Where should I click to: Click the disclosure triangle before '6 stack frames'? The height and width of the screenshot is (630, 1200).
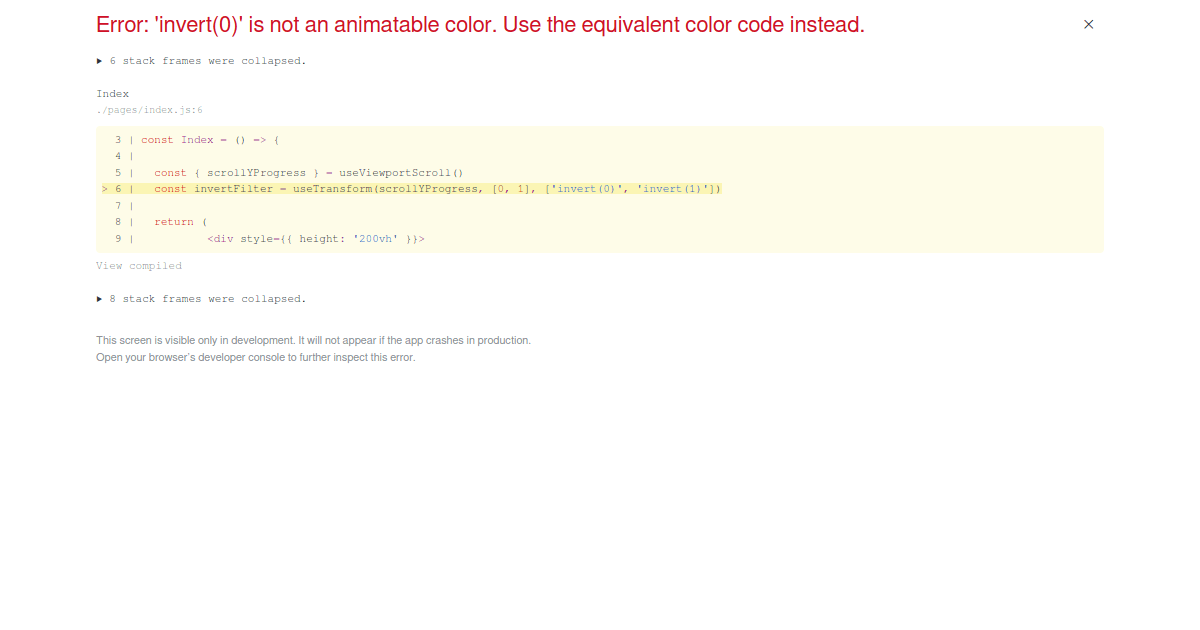pos(99,60)
